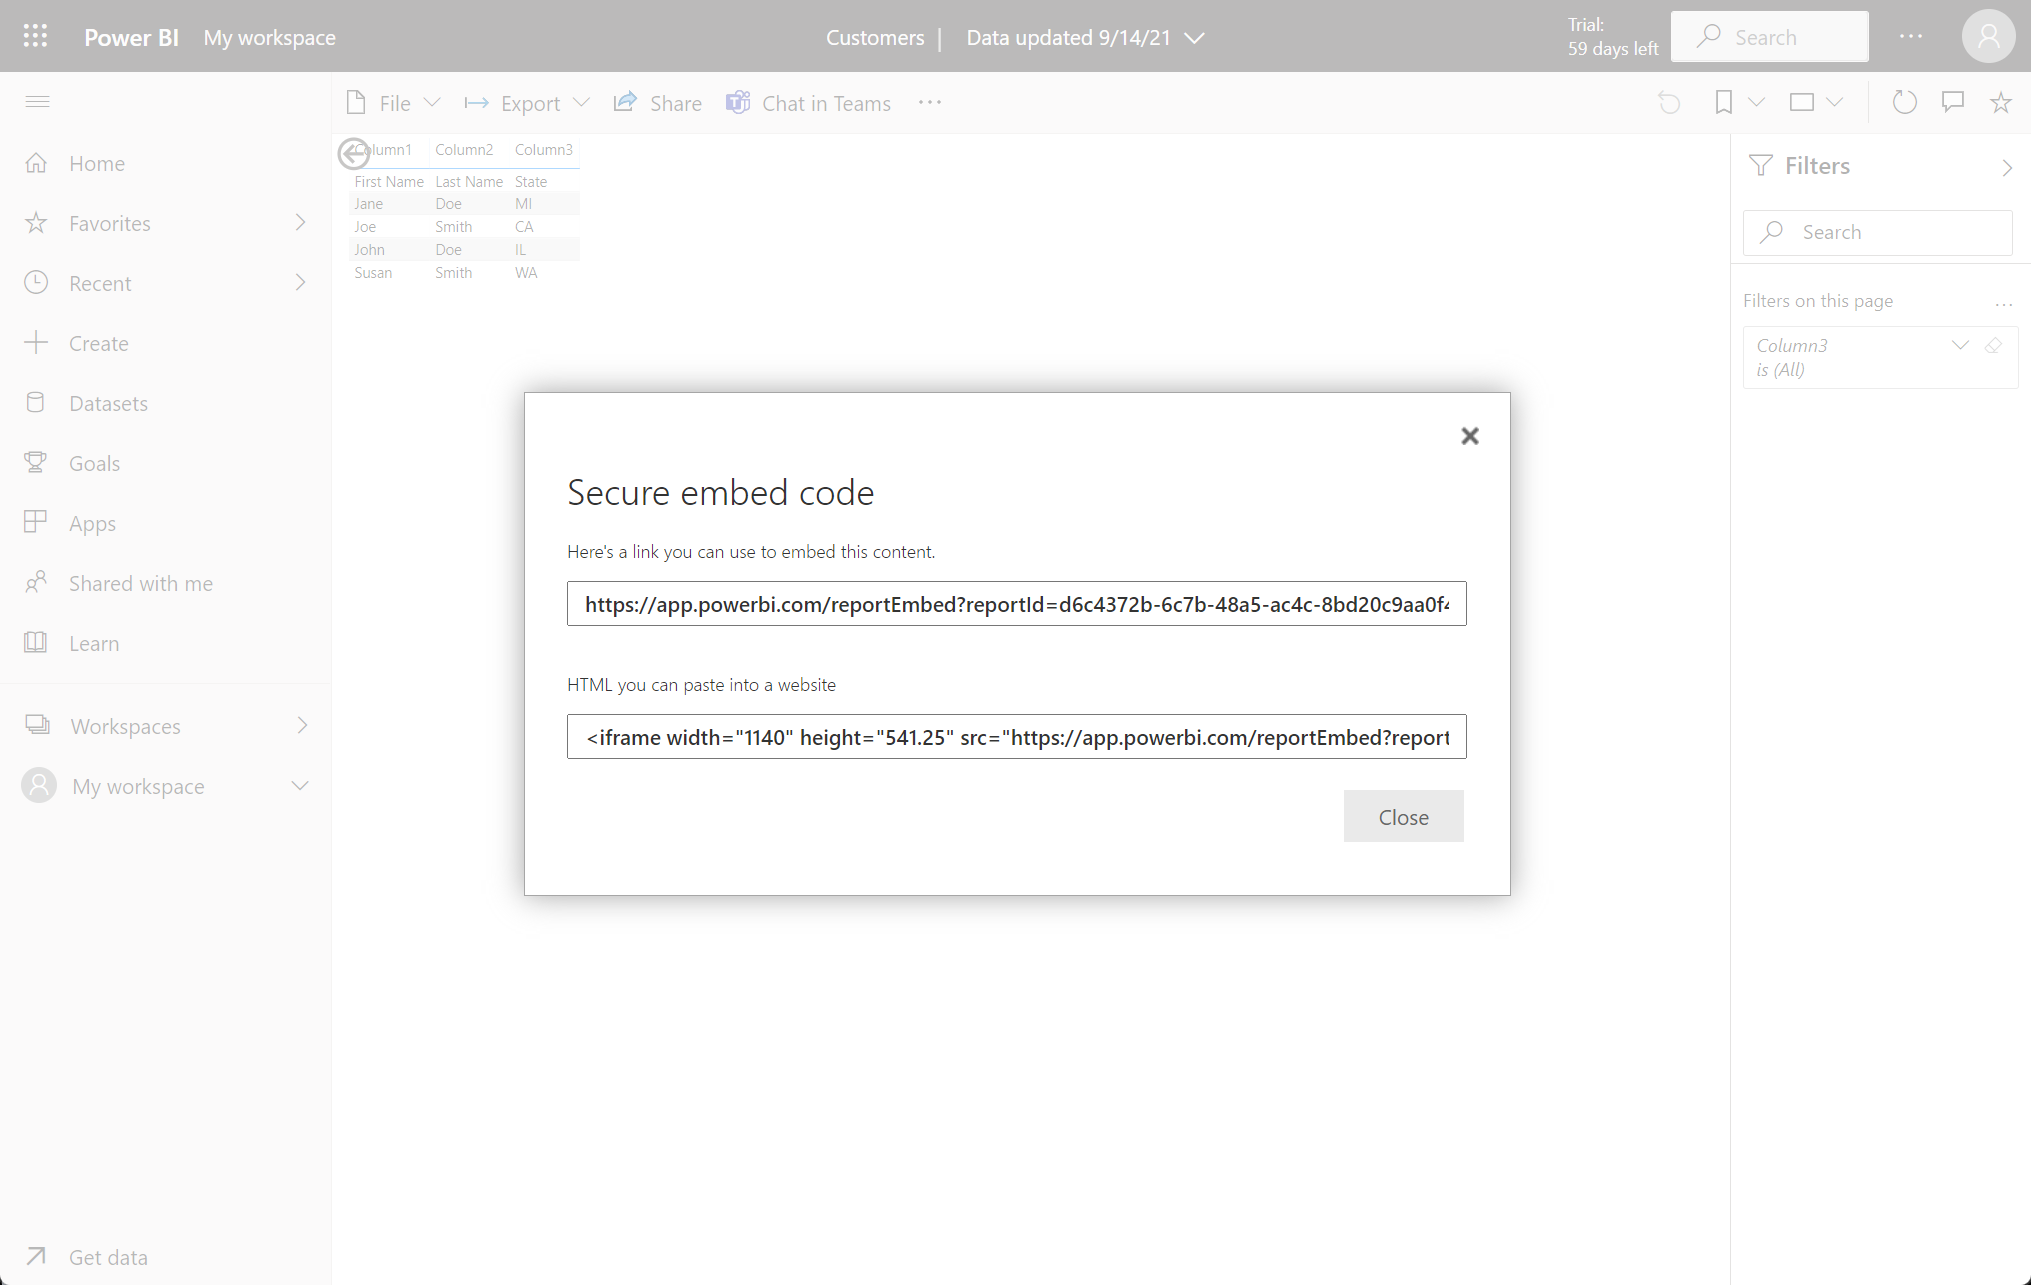
Task: Click the reset to default undo icon
Action: point(1669,103)
